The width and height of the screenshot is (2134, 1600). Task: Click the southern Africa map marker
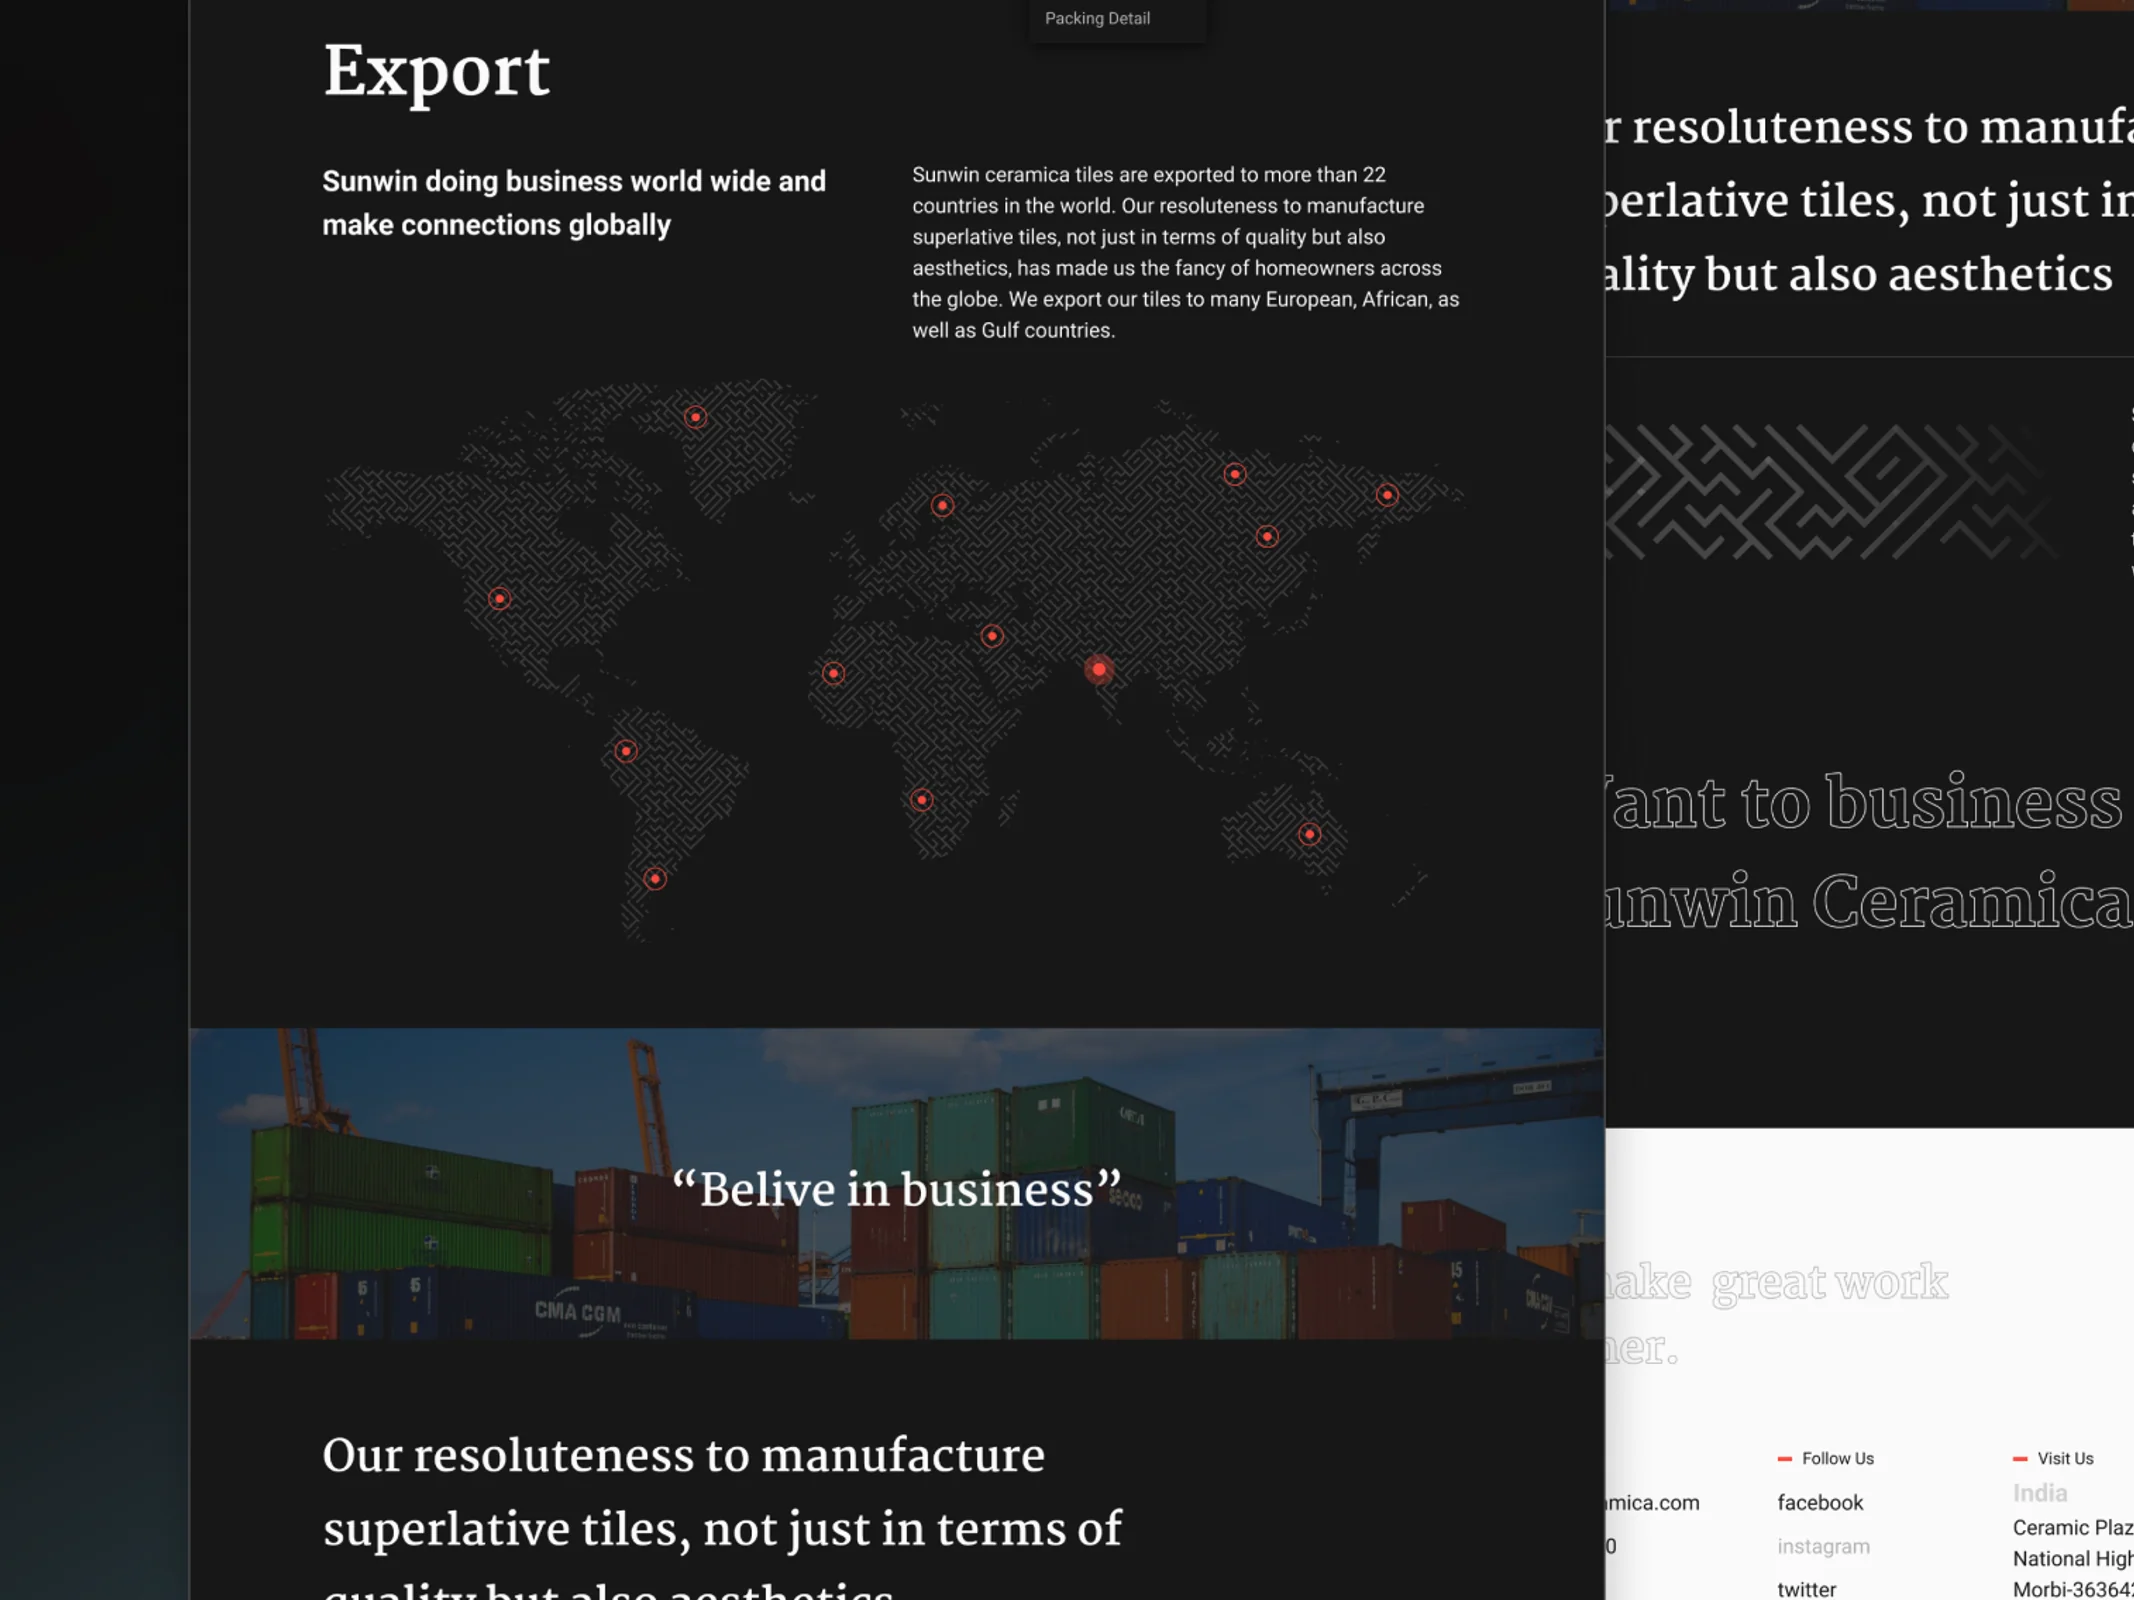[x=922, y=800]
